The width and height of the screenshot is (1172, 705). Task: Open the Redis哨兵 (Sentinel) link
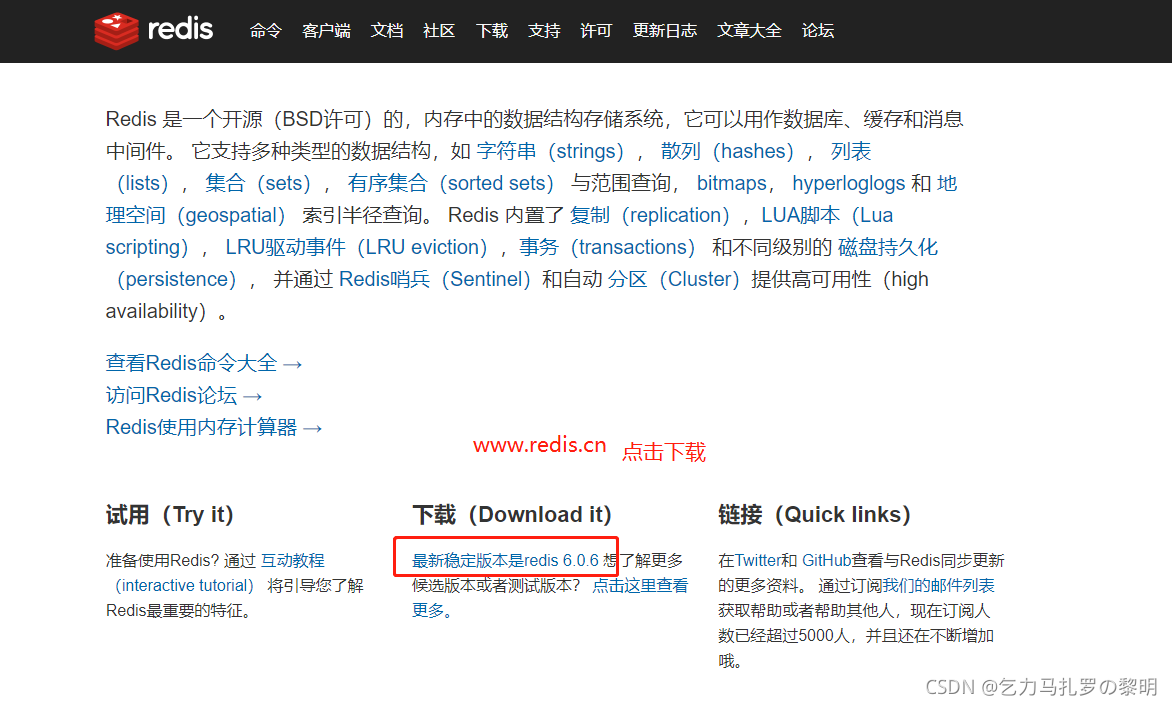[435, 279]
